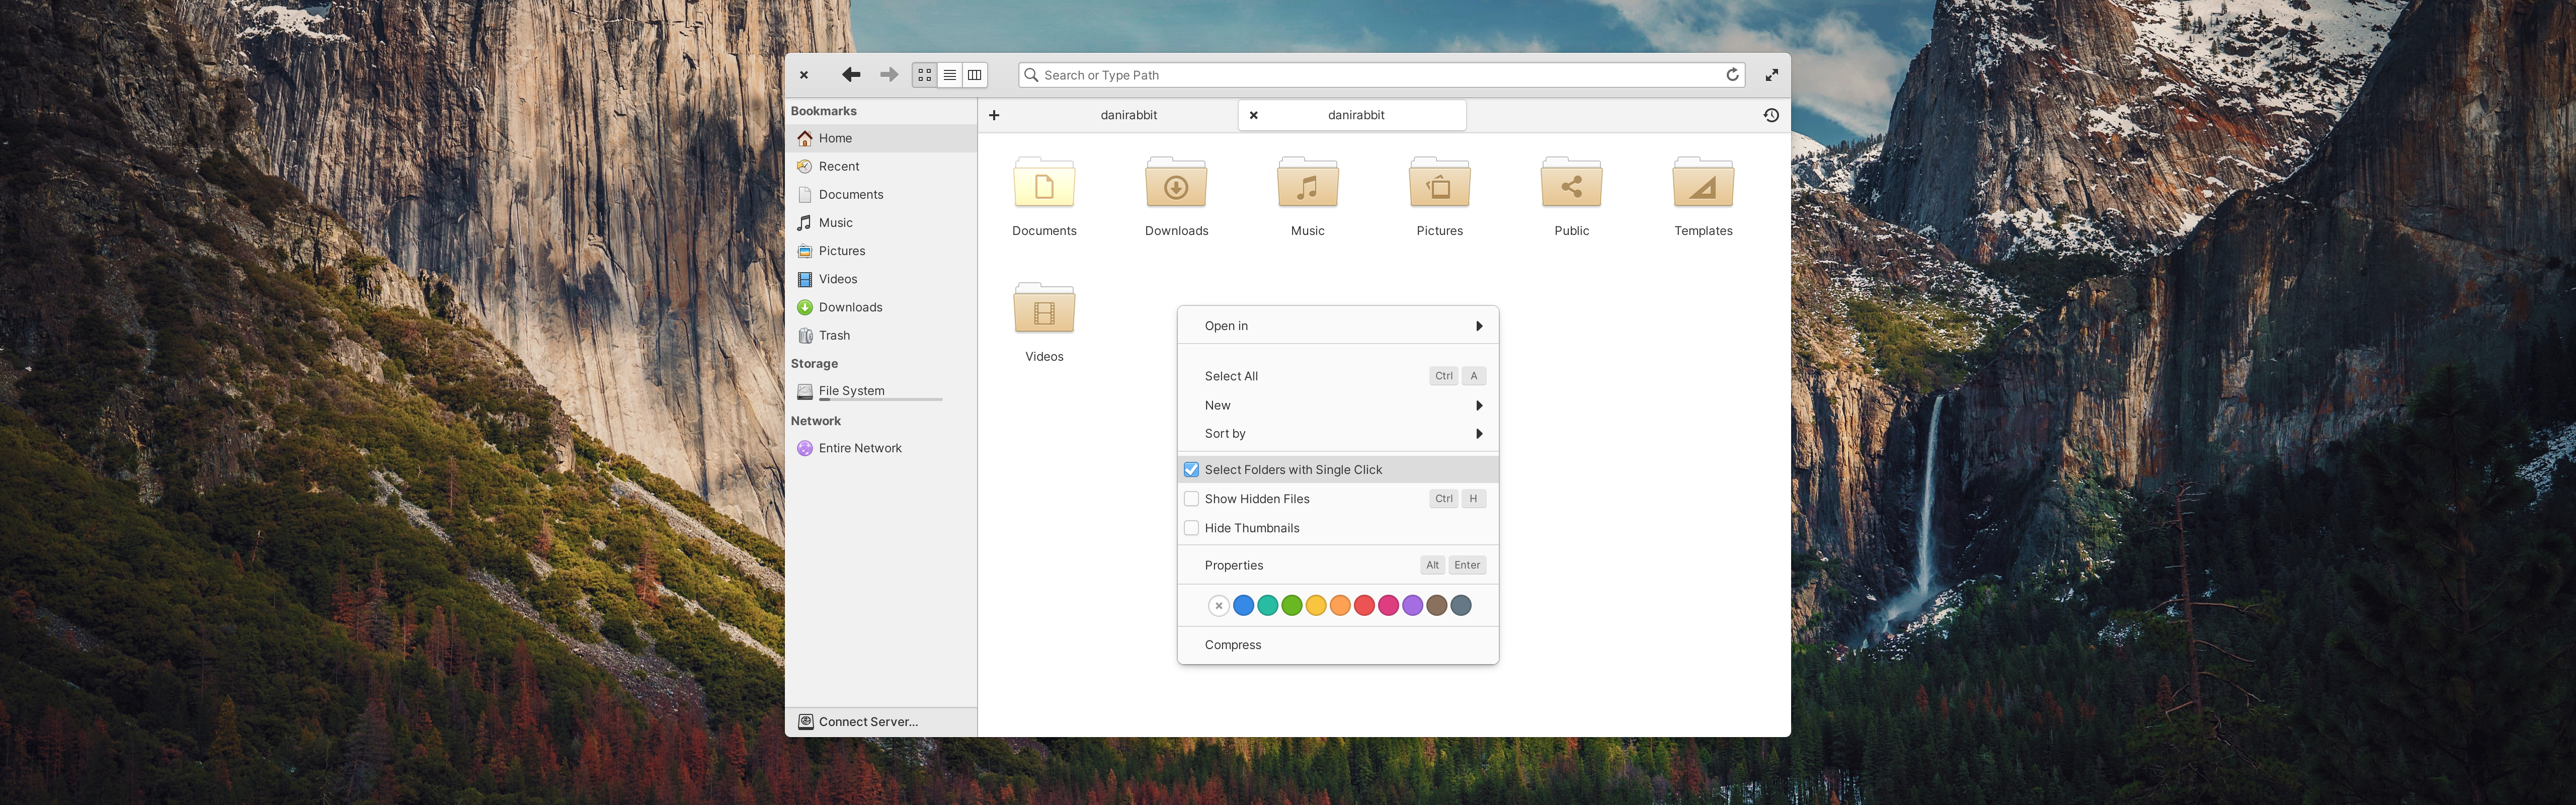Choose Select All from context menu
2576x805 pixels.
pyautogui.click(x=1338, y=376)
